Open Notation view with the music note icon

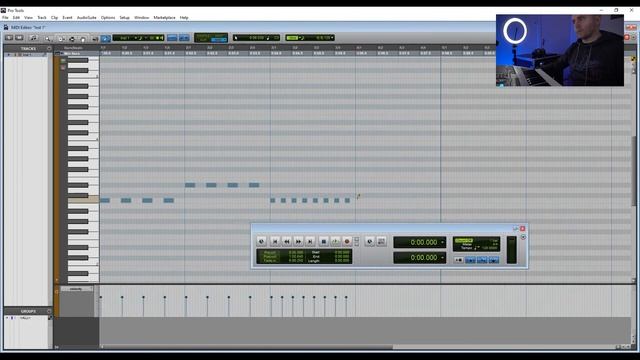point(34,38)
